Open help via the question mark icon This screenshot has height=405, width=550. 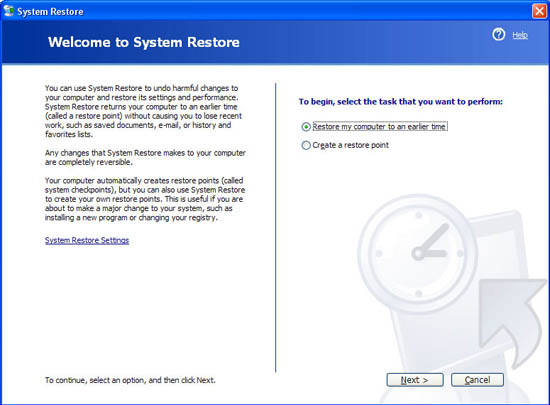click(498, 34)
